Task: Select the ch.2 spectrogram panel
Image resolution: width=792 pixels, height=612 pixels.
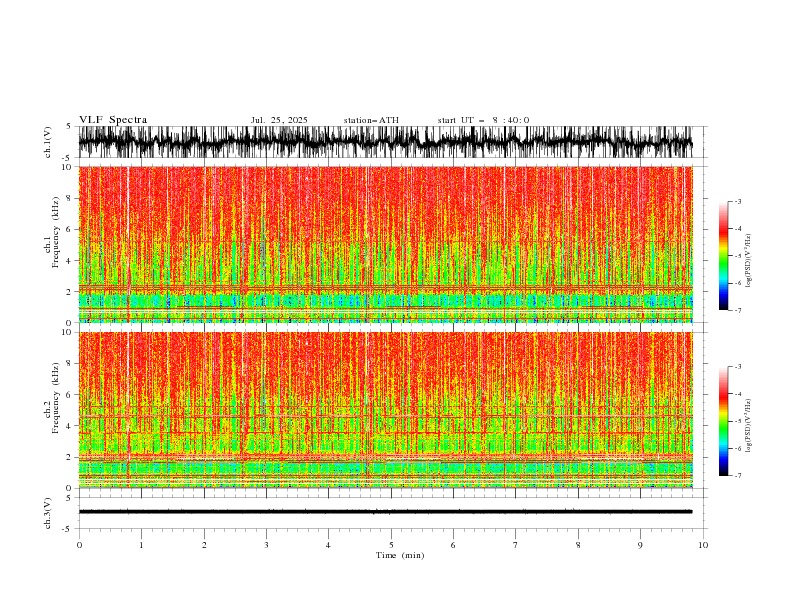Action: tap(385, 410)
